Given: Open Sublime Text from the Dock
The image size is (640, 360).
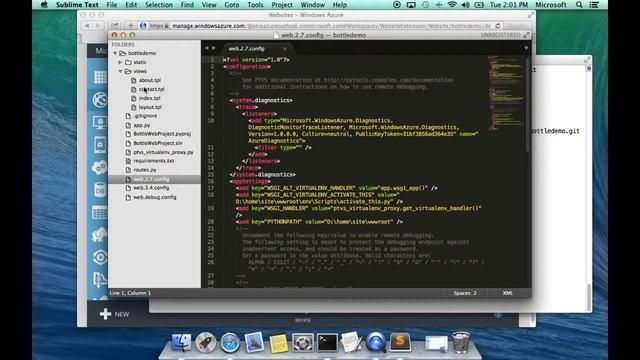Looking at the screenshot, I should [x=400, y=342].
